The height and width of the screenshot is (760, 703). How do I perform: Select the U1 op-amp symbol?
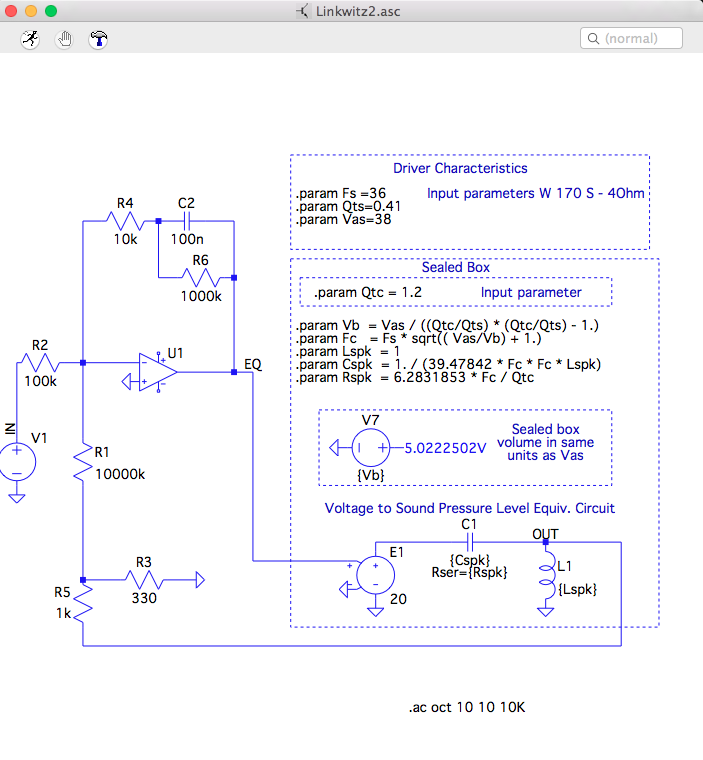click(158, 371)
